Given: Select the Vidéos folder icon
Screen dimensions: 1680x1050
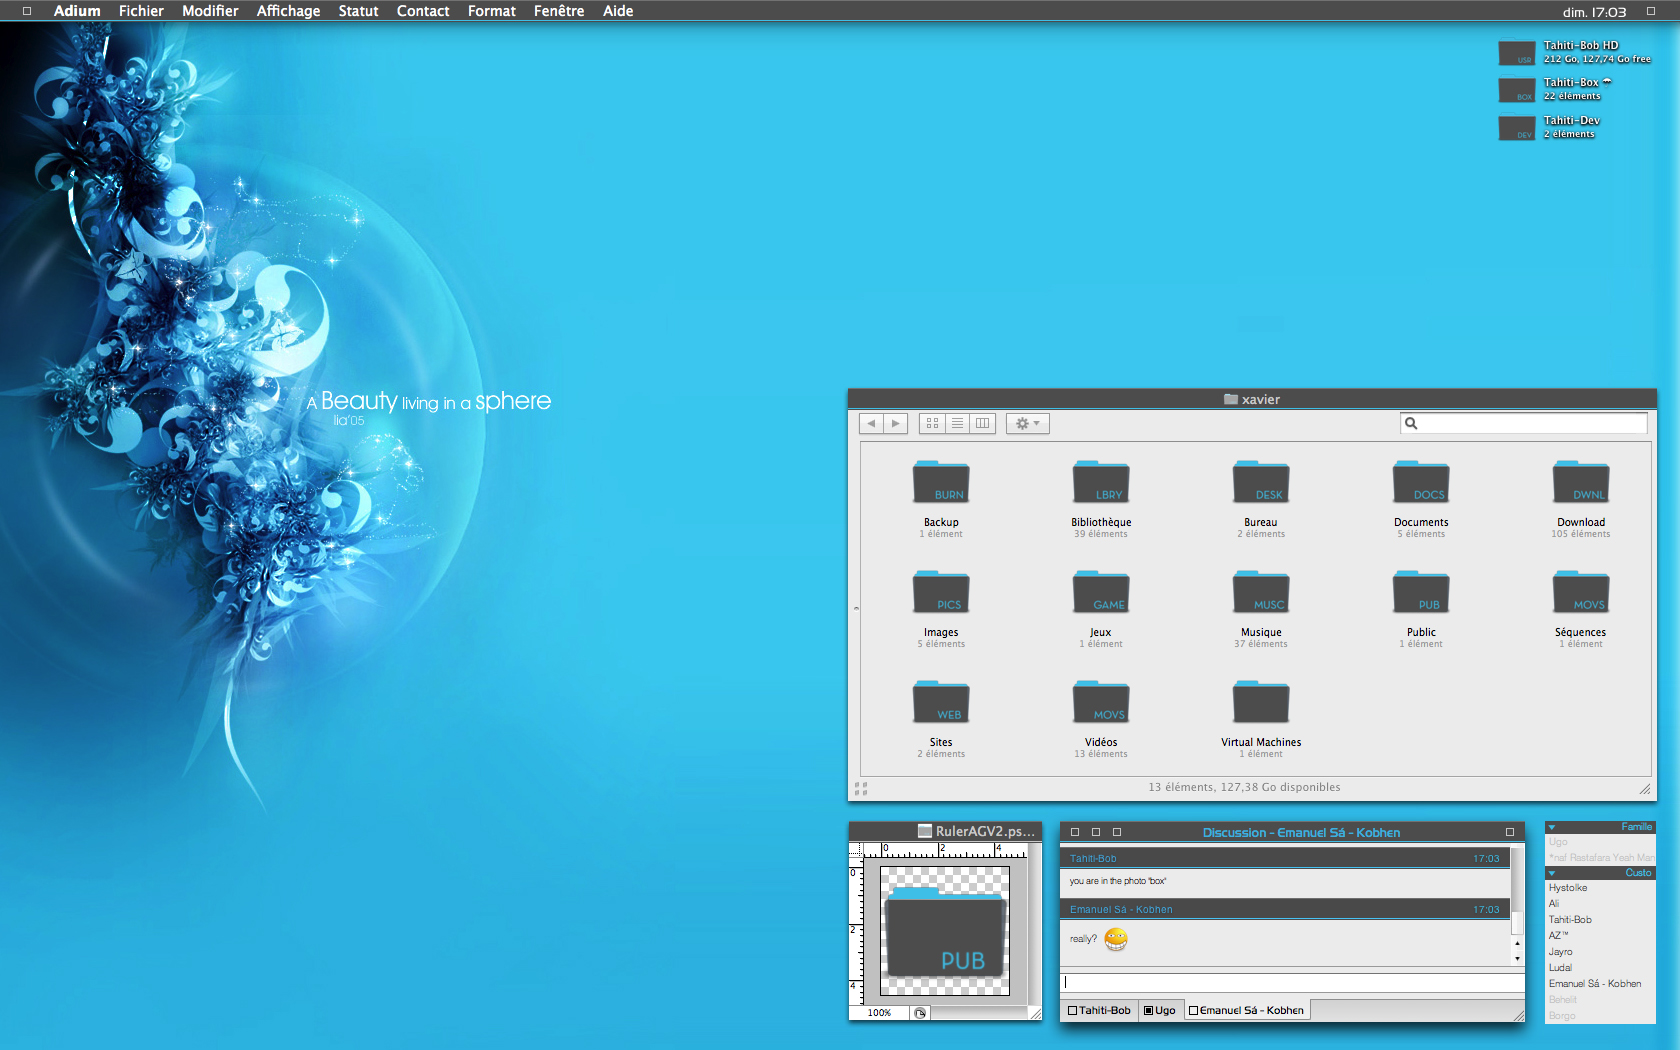Looking at the screenshot, I should click(x=1101, y=702).
